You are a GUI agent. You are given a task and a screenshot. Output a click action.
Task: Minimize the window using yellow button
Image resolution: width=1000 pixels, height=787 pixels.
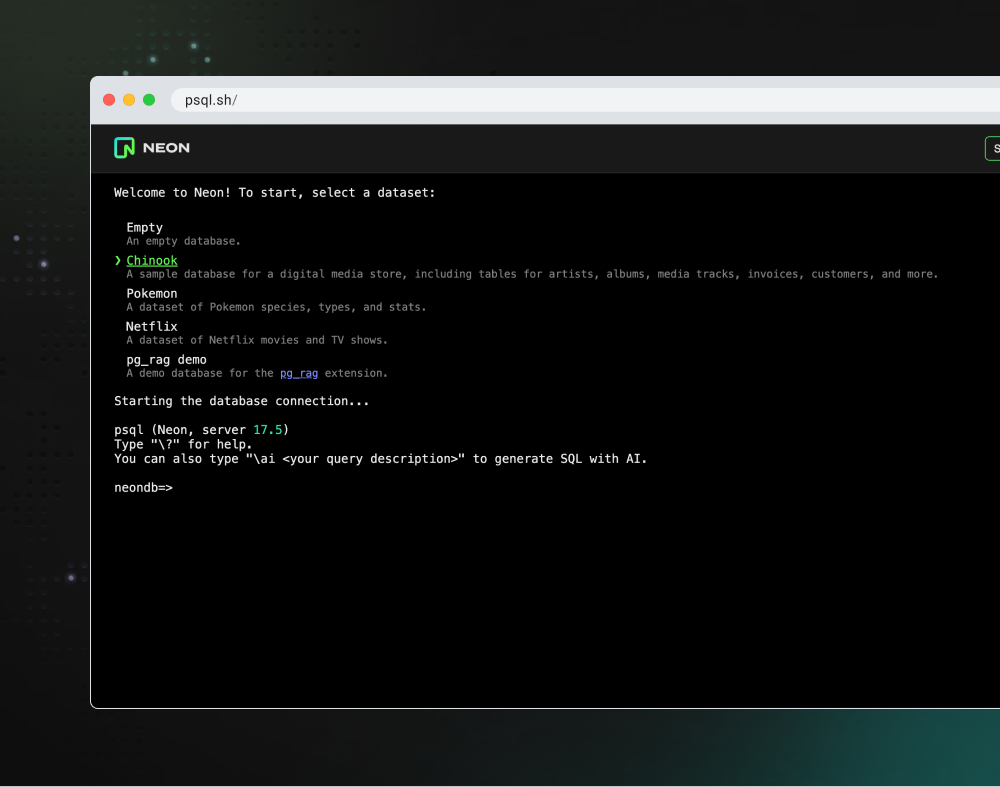point(129,100)
